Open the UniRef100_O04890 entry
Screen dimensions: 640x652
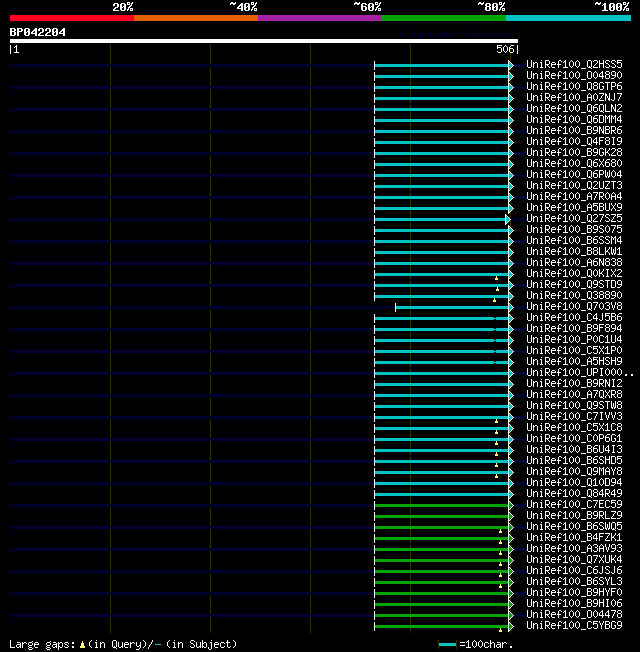click(x=574, y=76)
